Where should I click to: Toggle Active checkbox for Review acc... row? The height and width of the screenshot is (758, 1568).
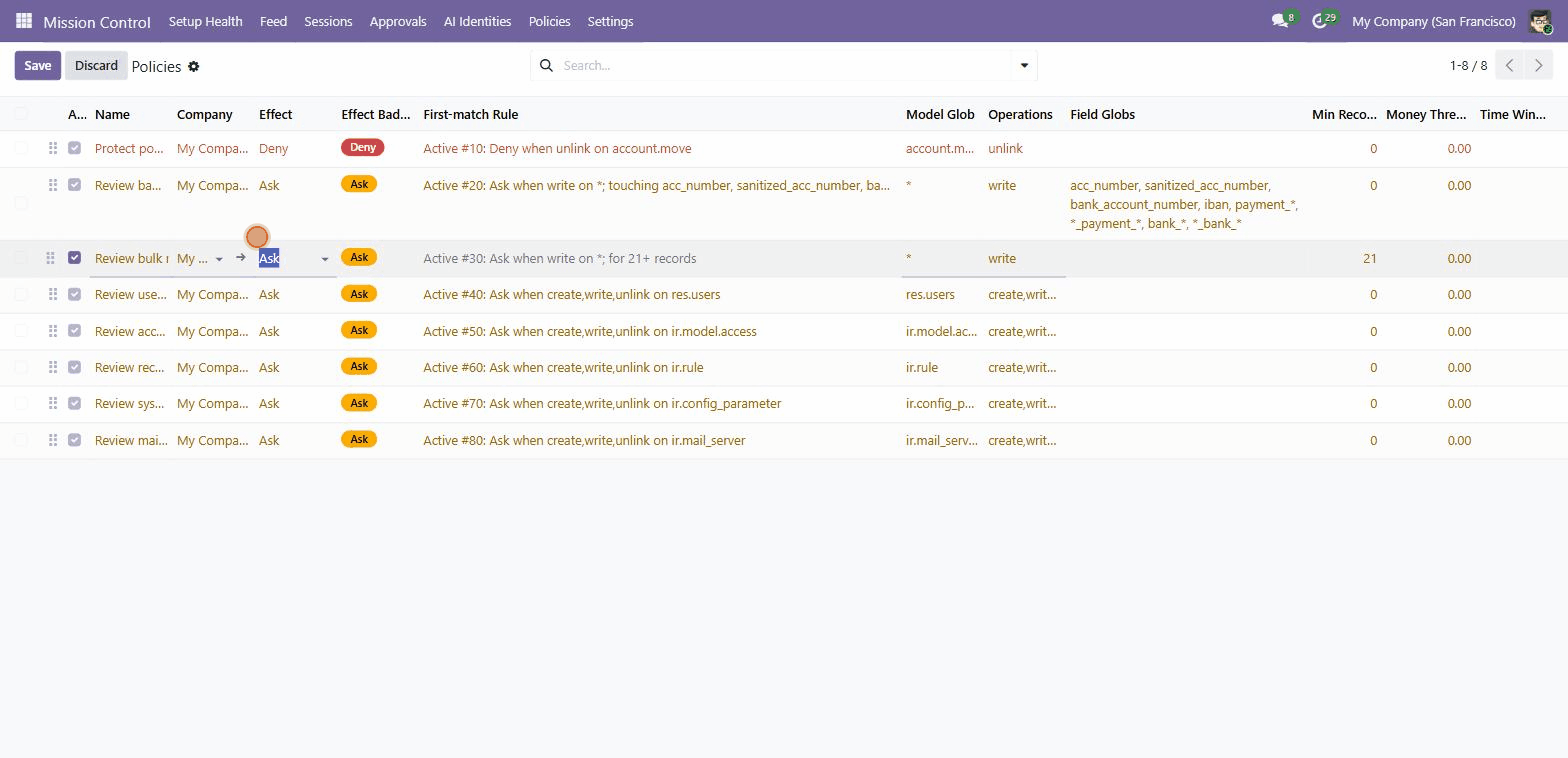pos(74,331)
